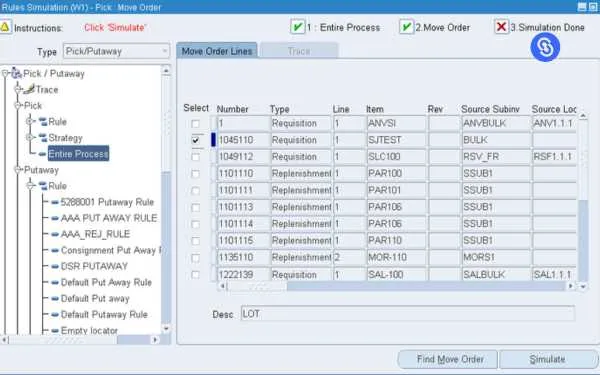
Task: Click the Number cell 1101115
Action: 243,241
